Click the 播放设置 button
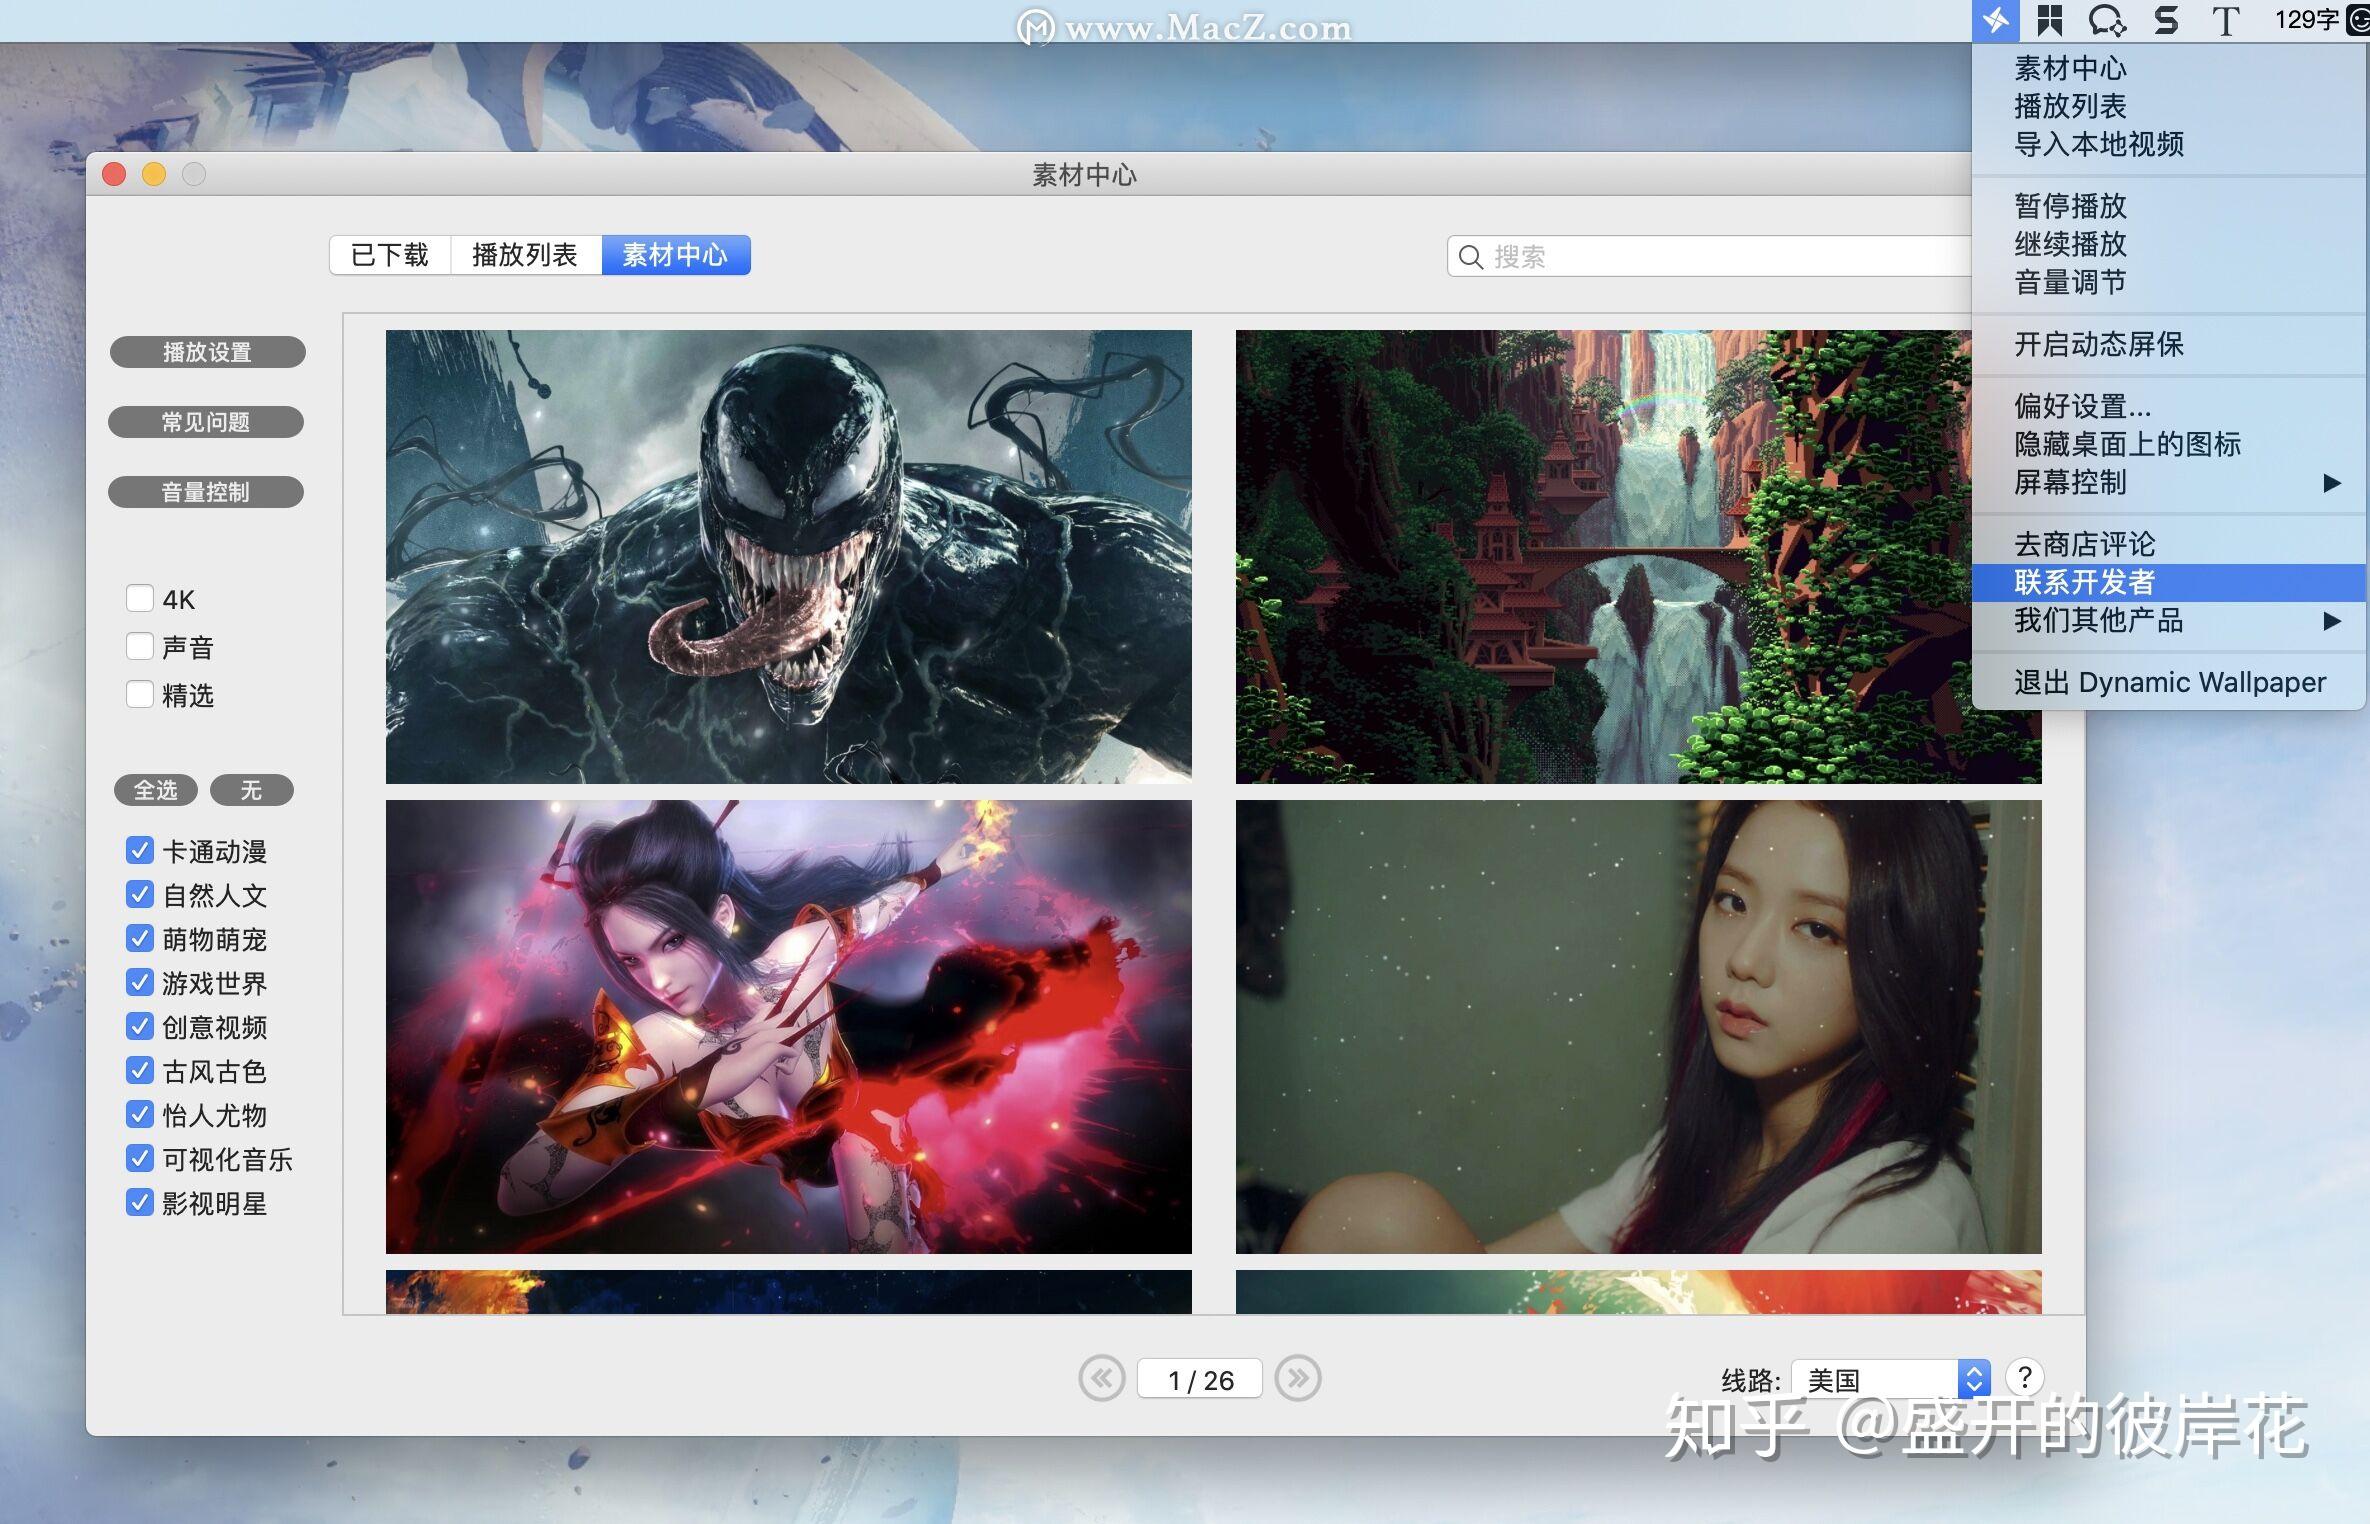The width and height of the screenshot is (2370, 1524). pos(207,352)
